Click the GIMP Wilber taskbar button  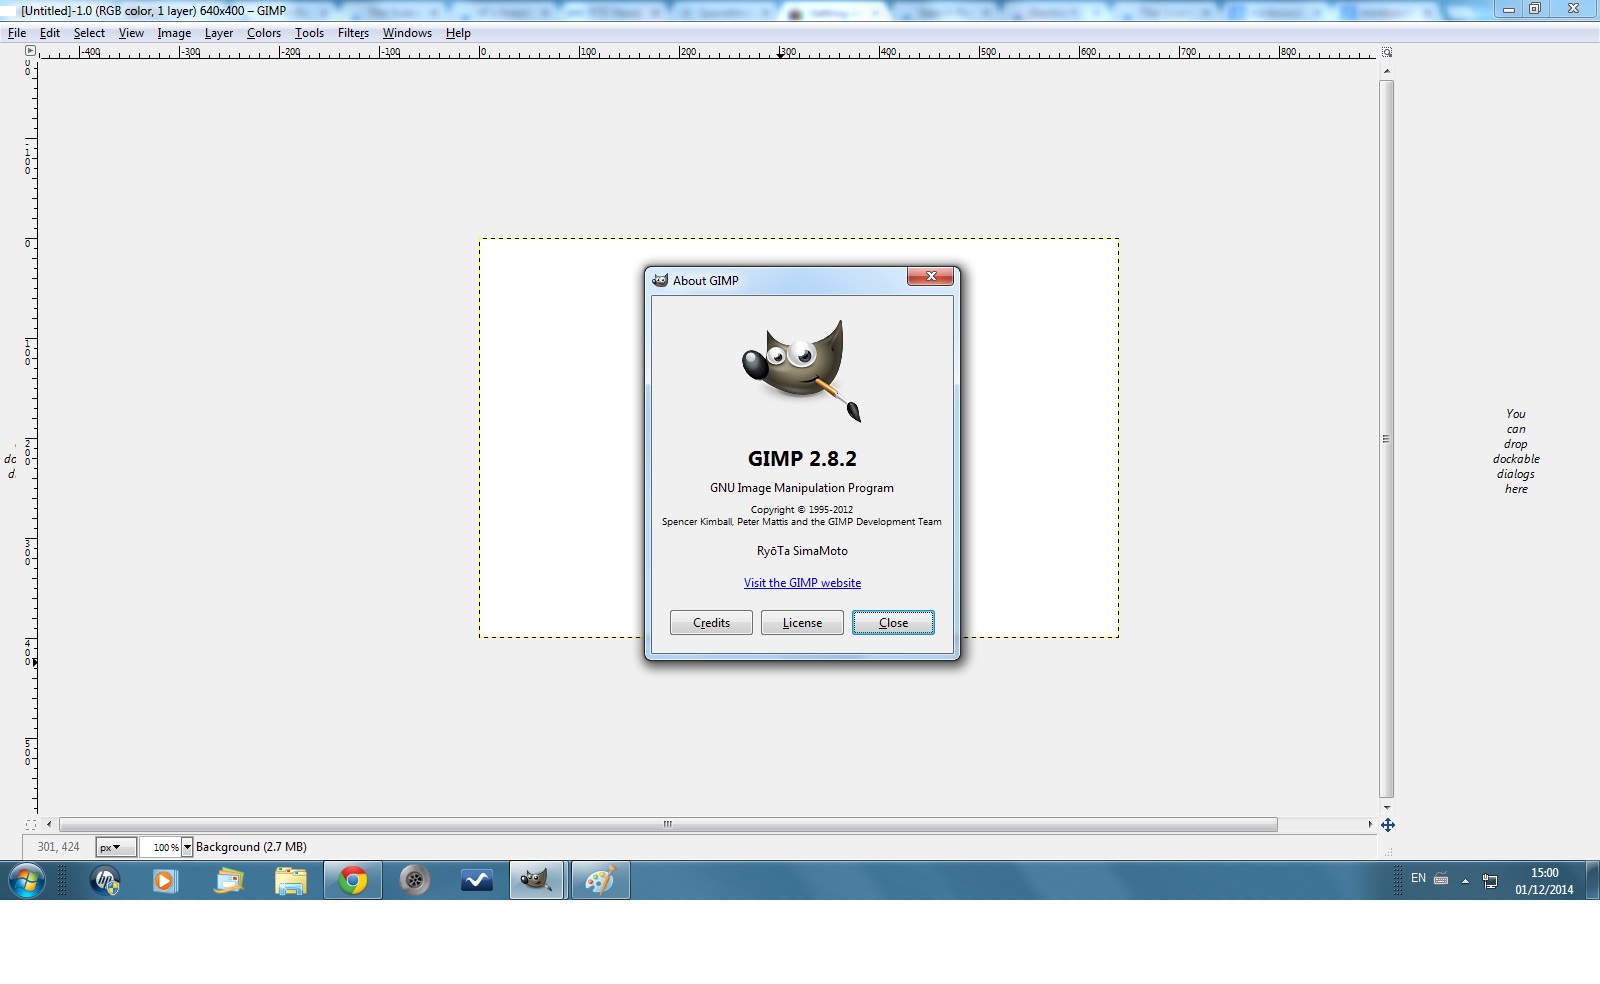[x=537, y=881]
